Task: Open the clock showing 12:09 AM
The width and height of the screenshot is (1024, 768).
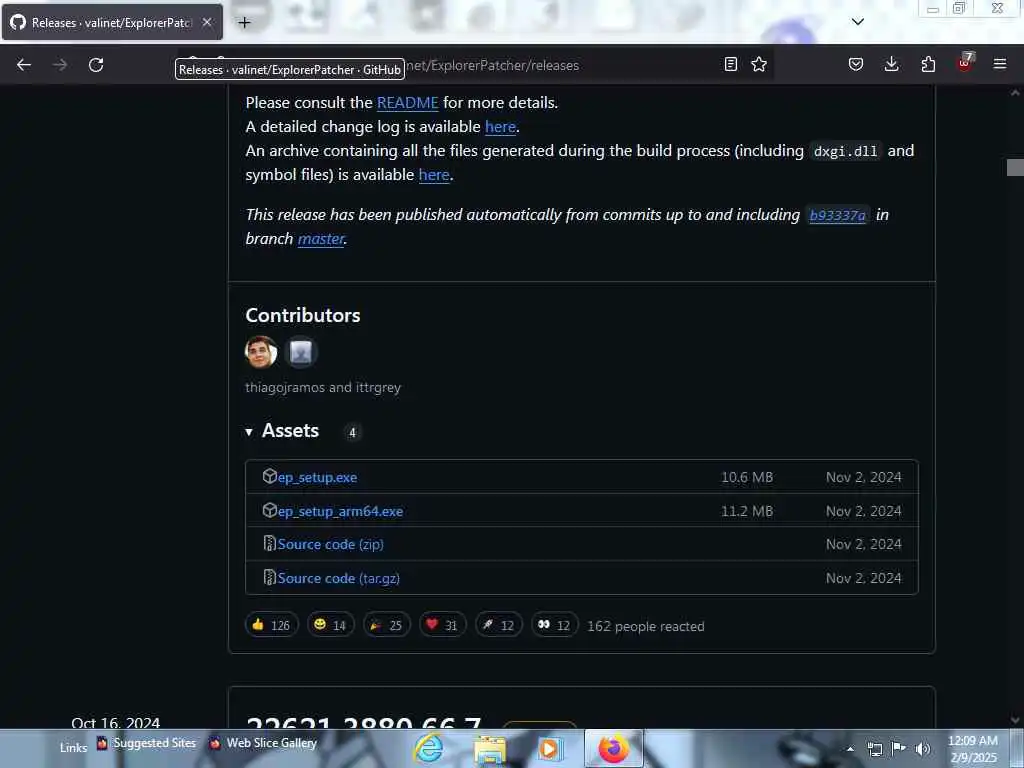Action: [973, 749]
